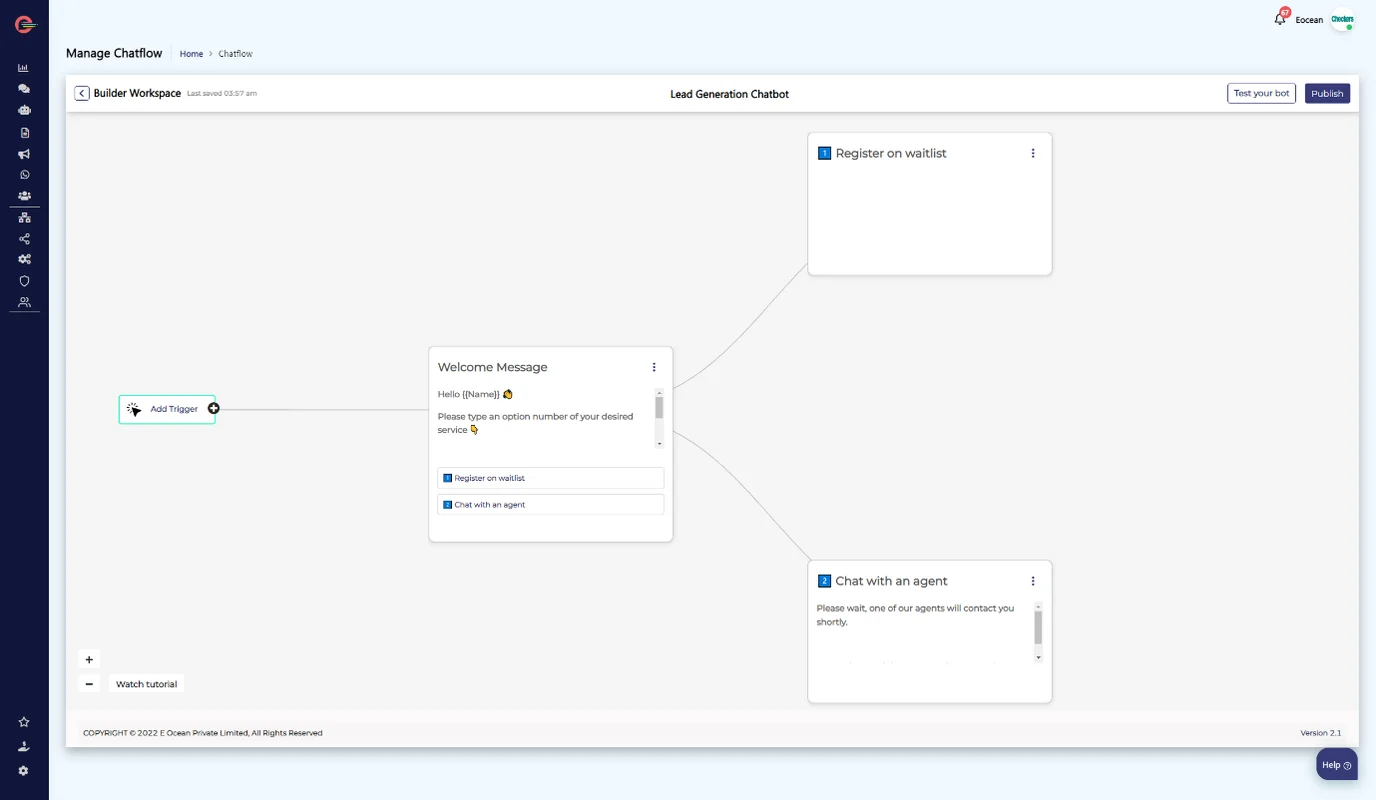Open the share integrations sidebar icon
The height and width of the screenshot is (800, 1376).
click(24, 239)
